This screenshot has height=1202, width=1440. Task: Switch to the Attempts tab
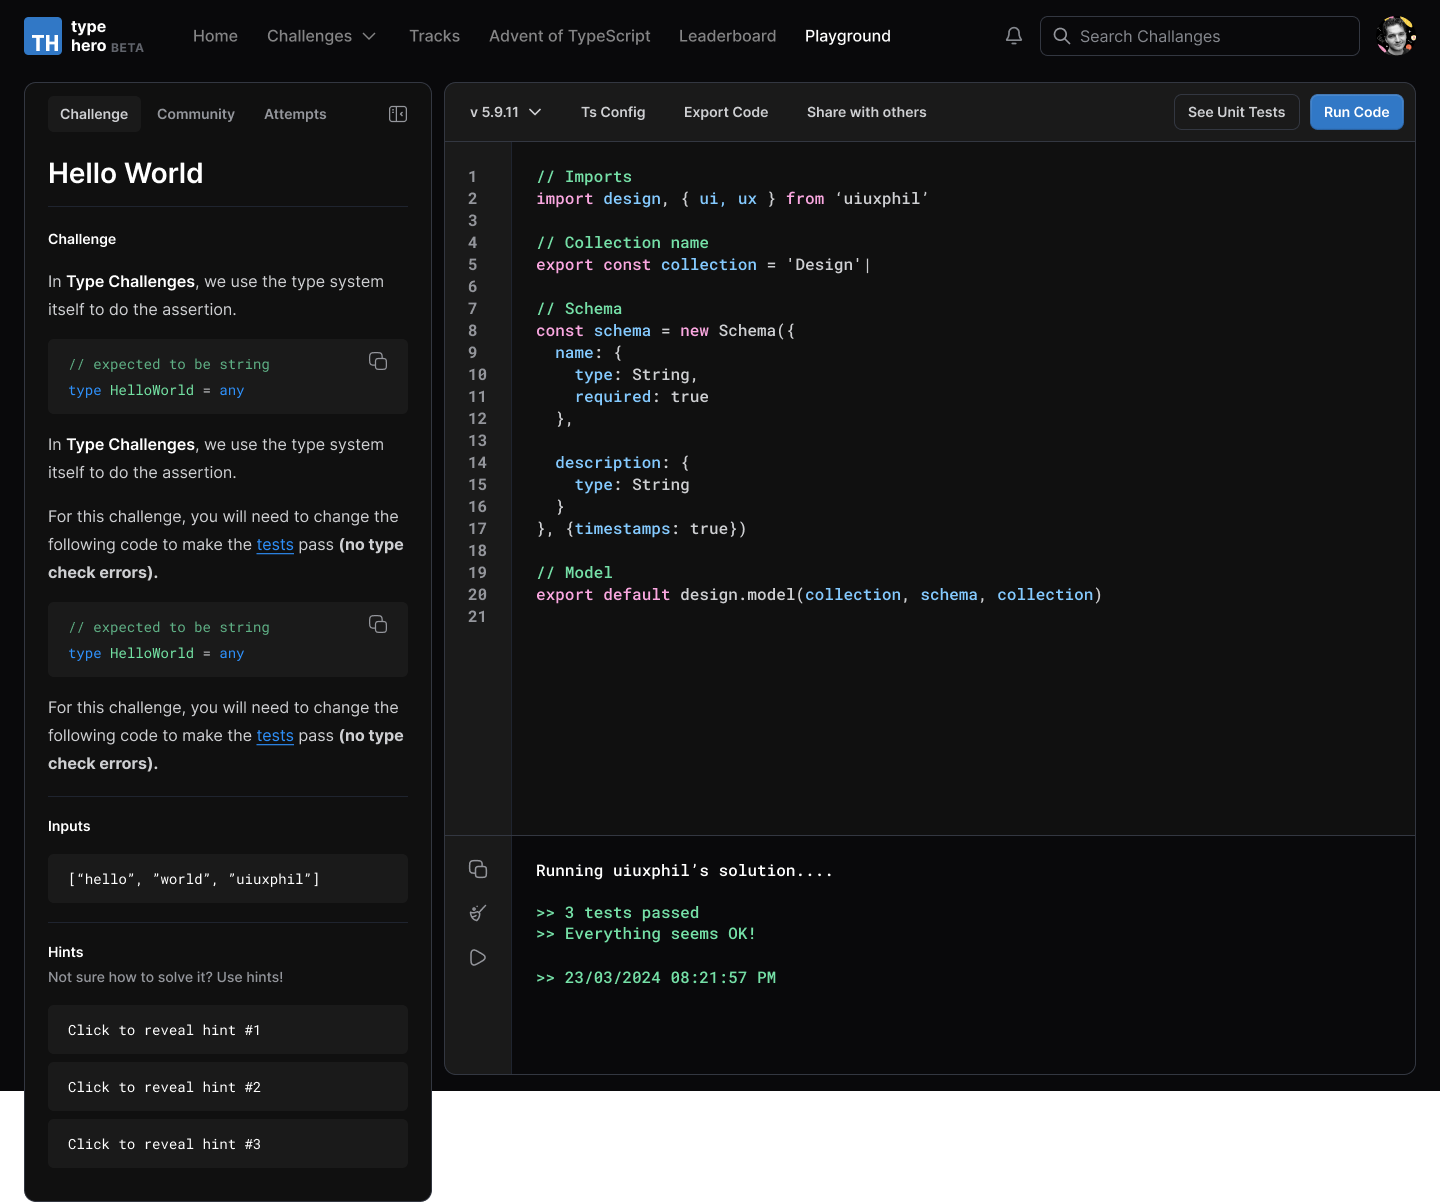click(295, 114)
